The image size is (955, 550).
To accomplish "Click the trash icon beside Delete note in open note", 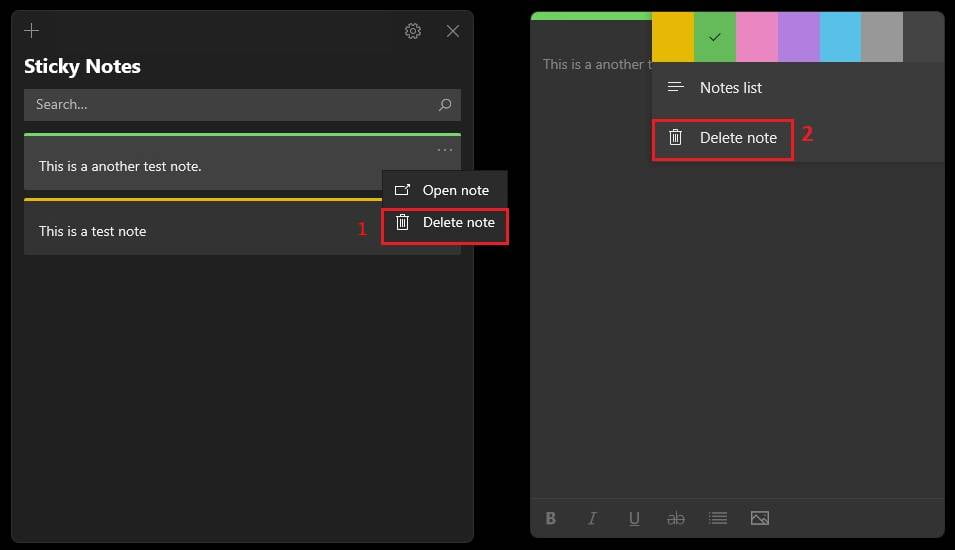I will pyautogui.click(x=675, y=137).
